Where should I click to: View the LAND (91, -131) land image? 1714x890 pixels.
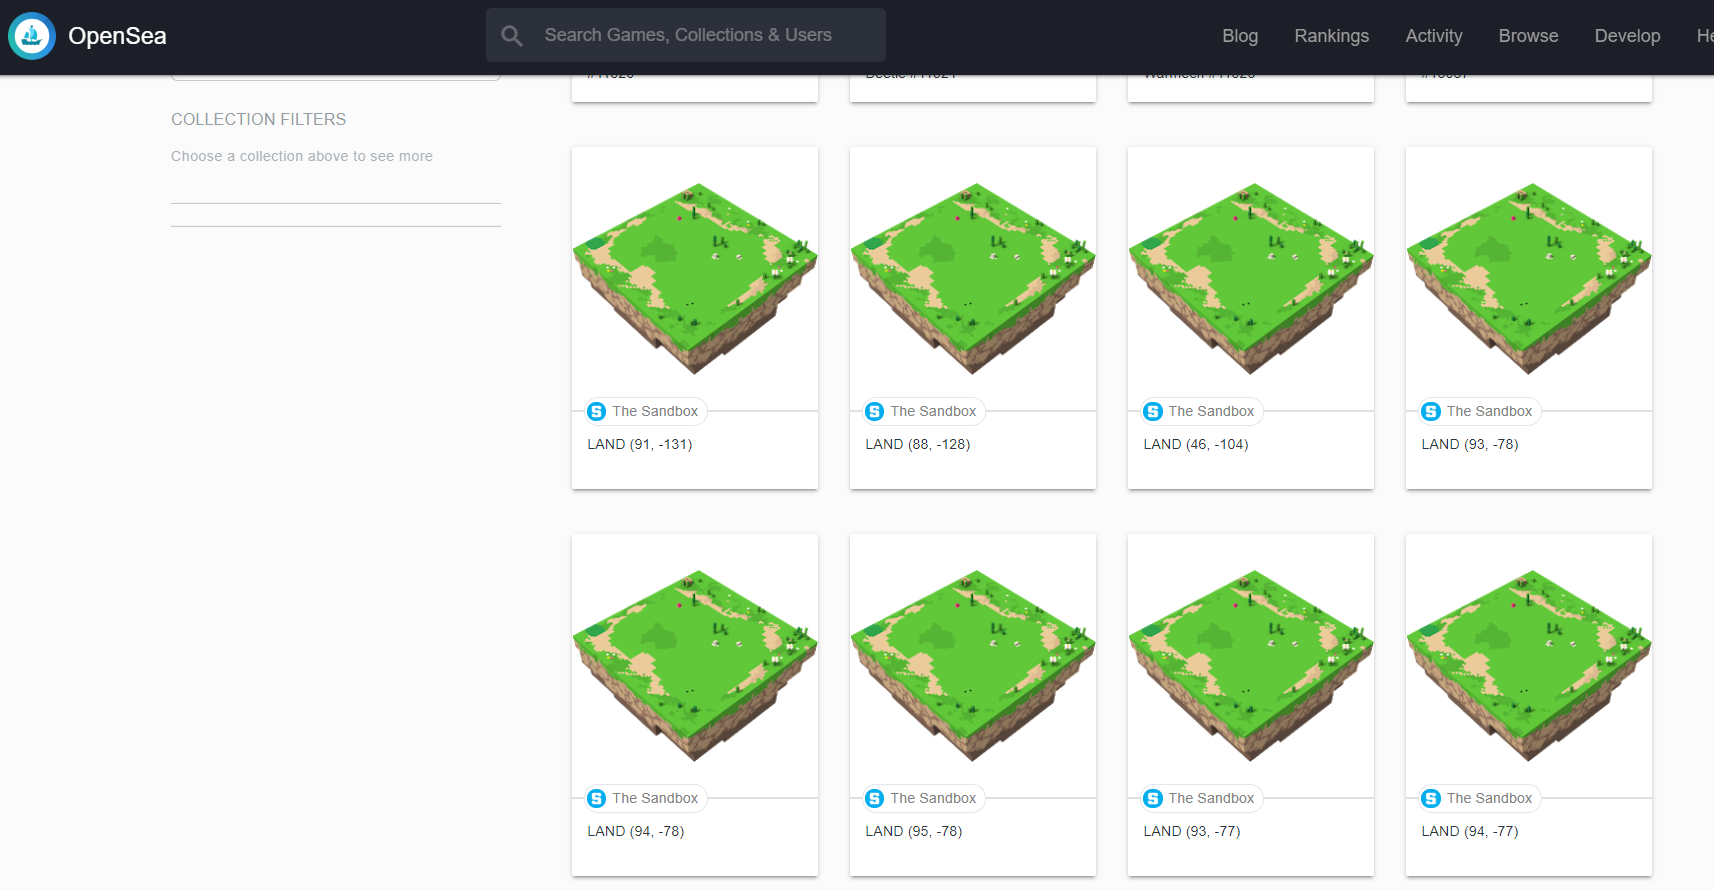click(695, 279)
